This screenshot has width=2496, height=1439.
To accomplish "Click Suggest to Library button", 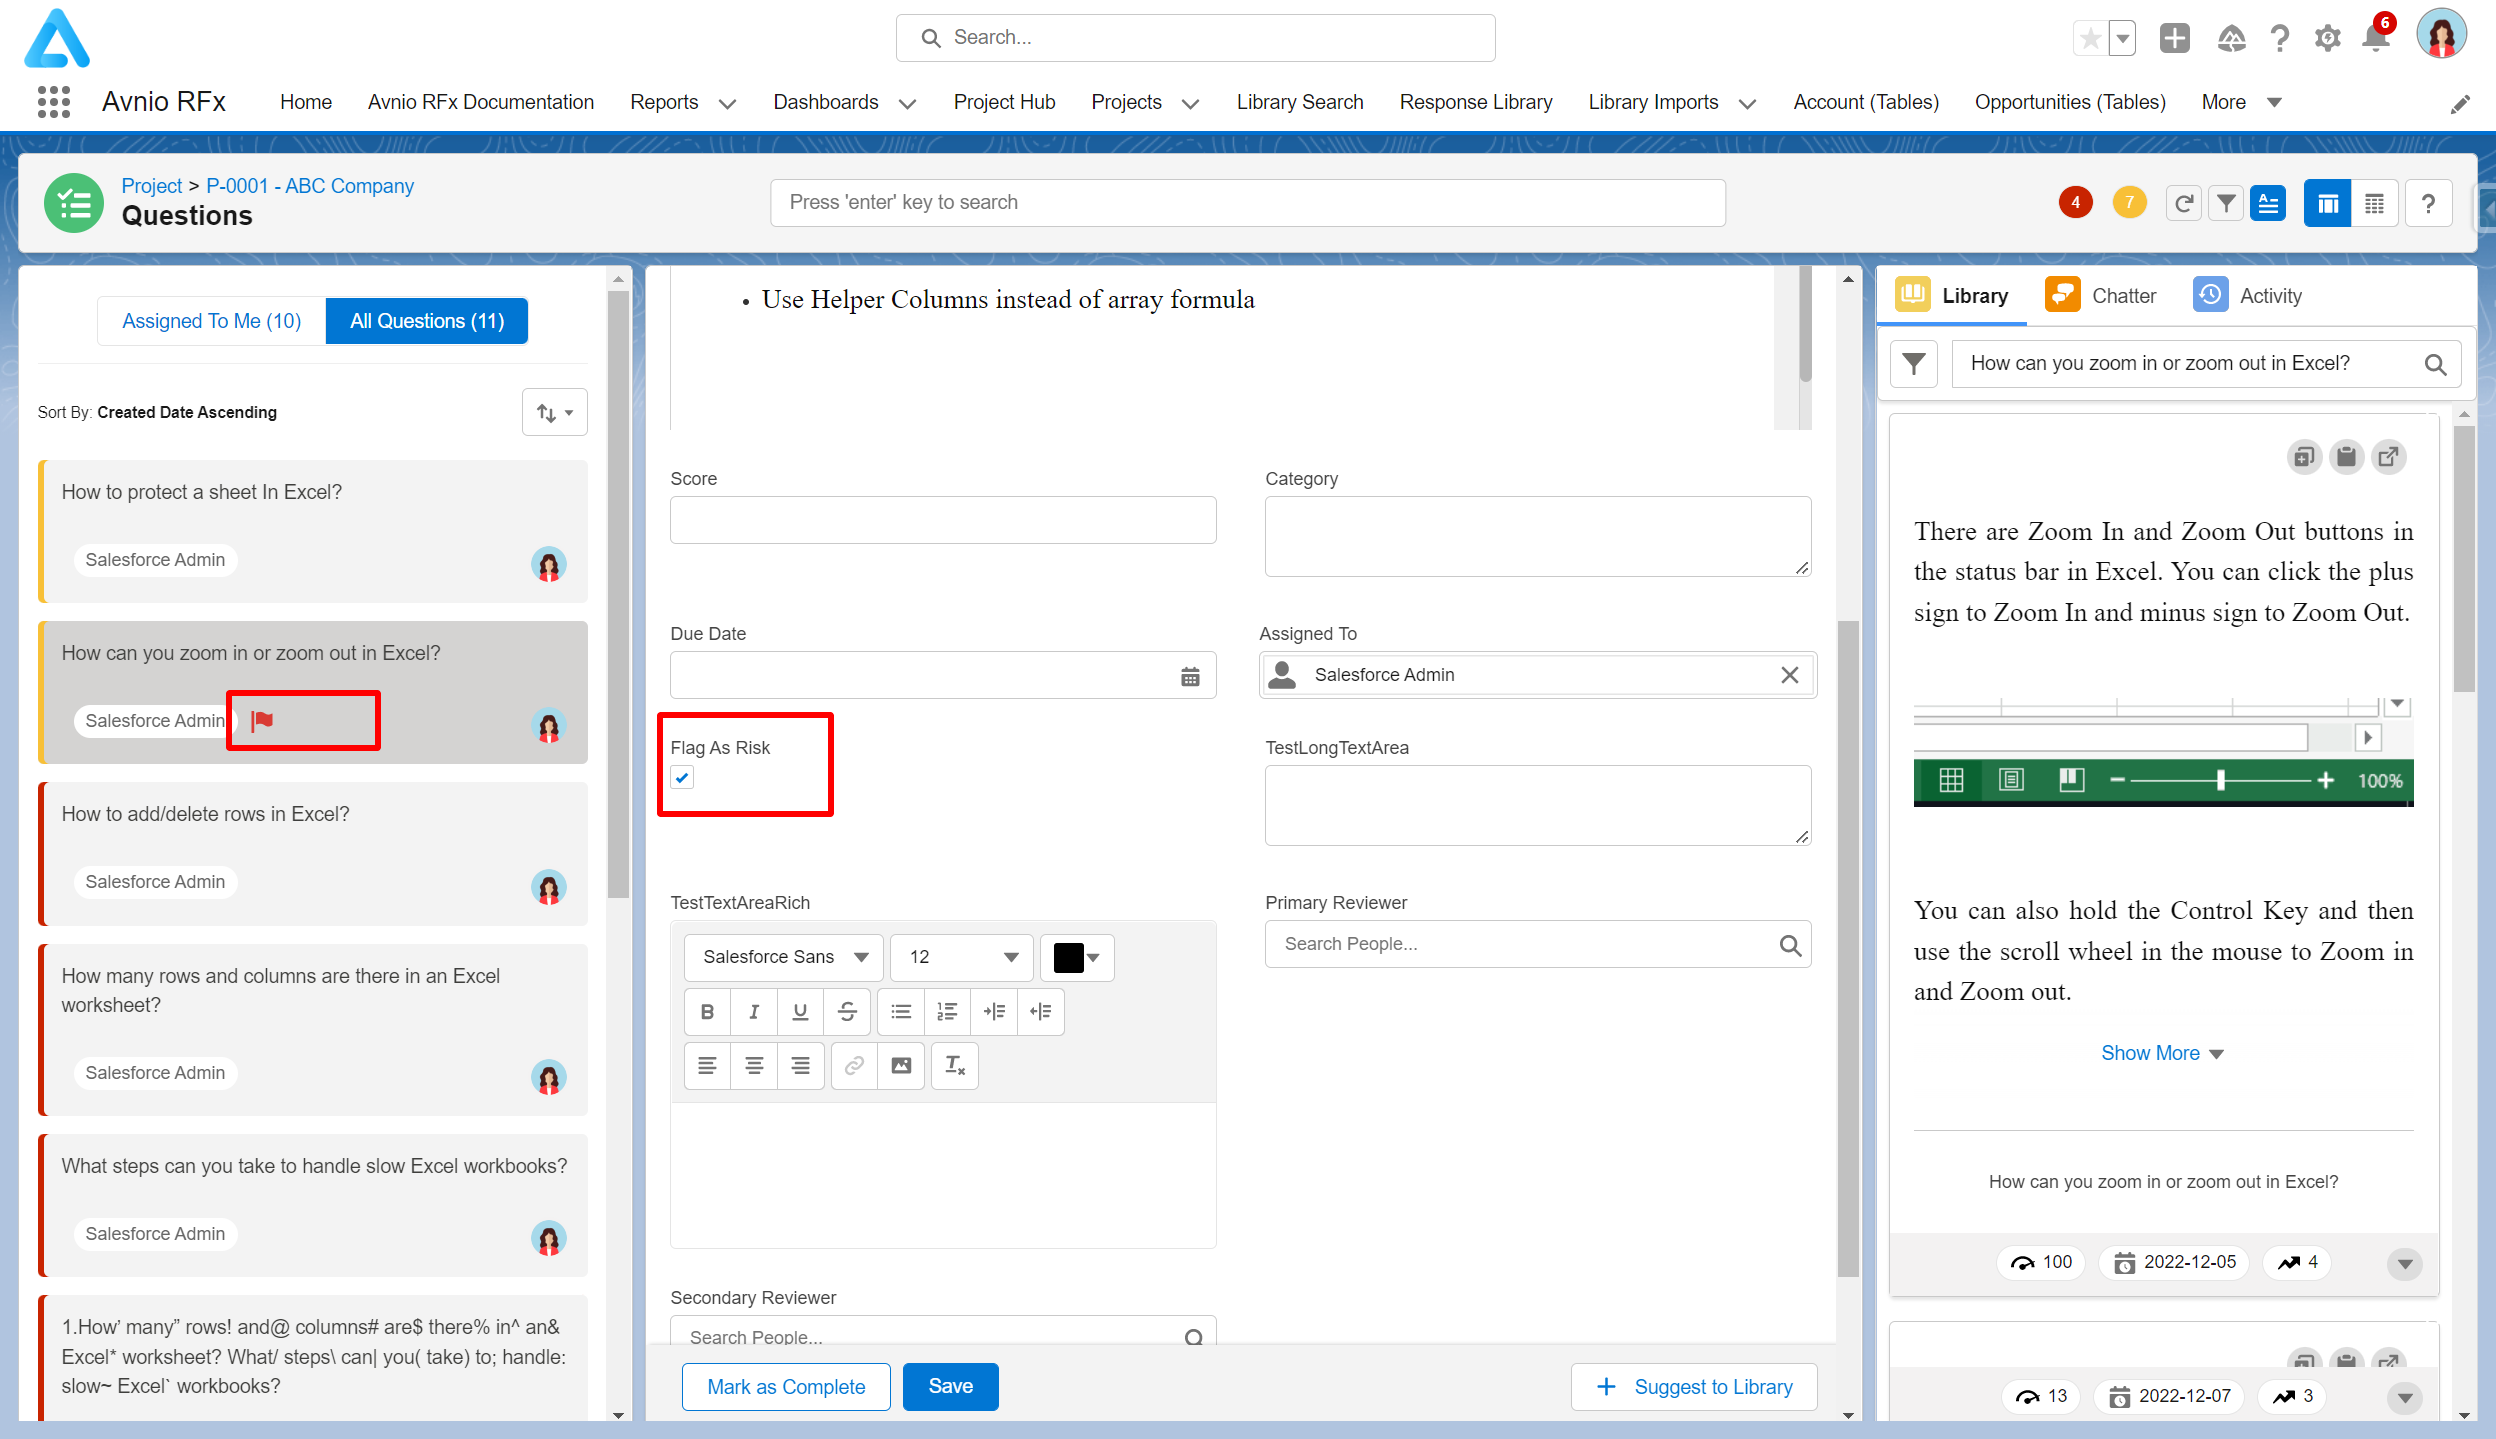I will click(1694, 1387).
